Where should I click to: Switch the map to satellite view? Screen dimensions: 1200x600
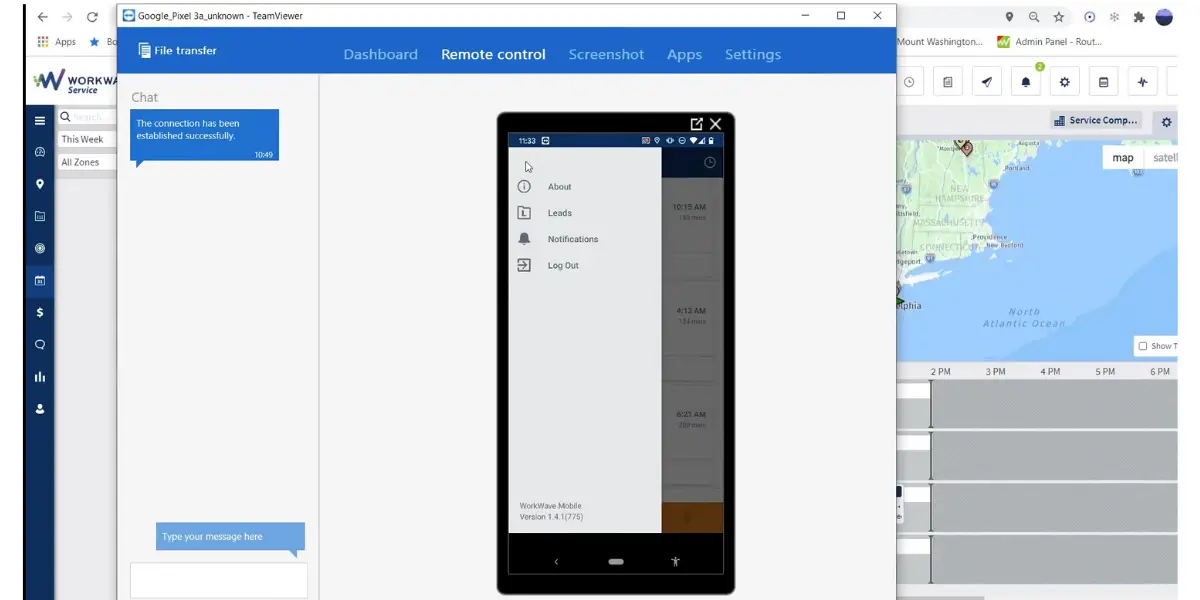[x=1164, y=158]
